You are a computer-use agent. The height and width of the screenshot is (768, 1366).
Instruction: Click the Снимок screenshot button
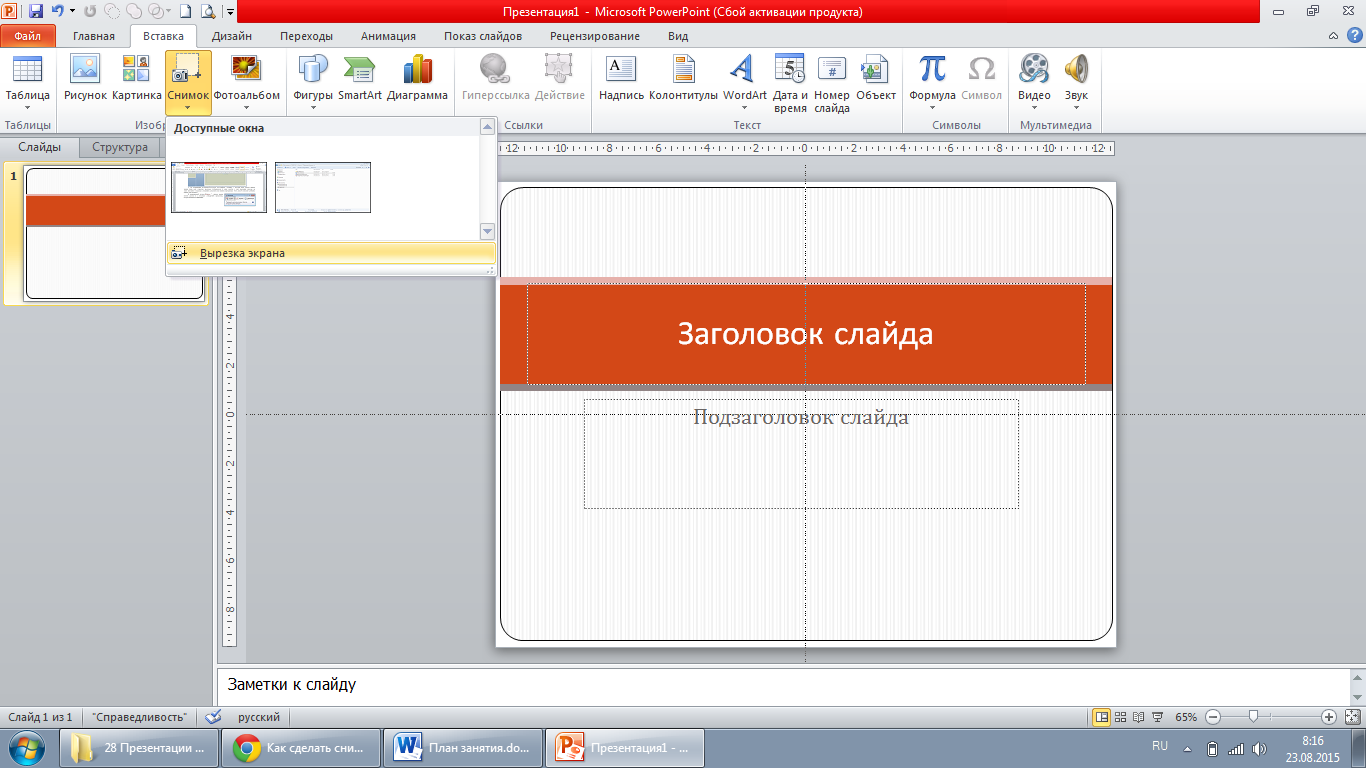pos(188,82)
